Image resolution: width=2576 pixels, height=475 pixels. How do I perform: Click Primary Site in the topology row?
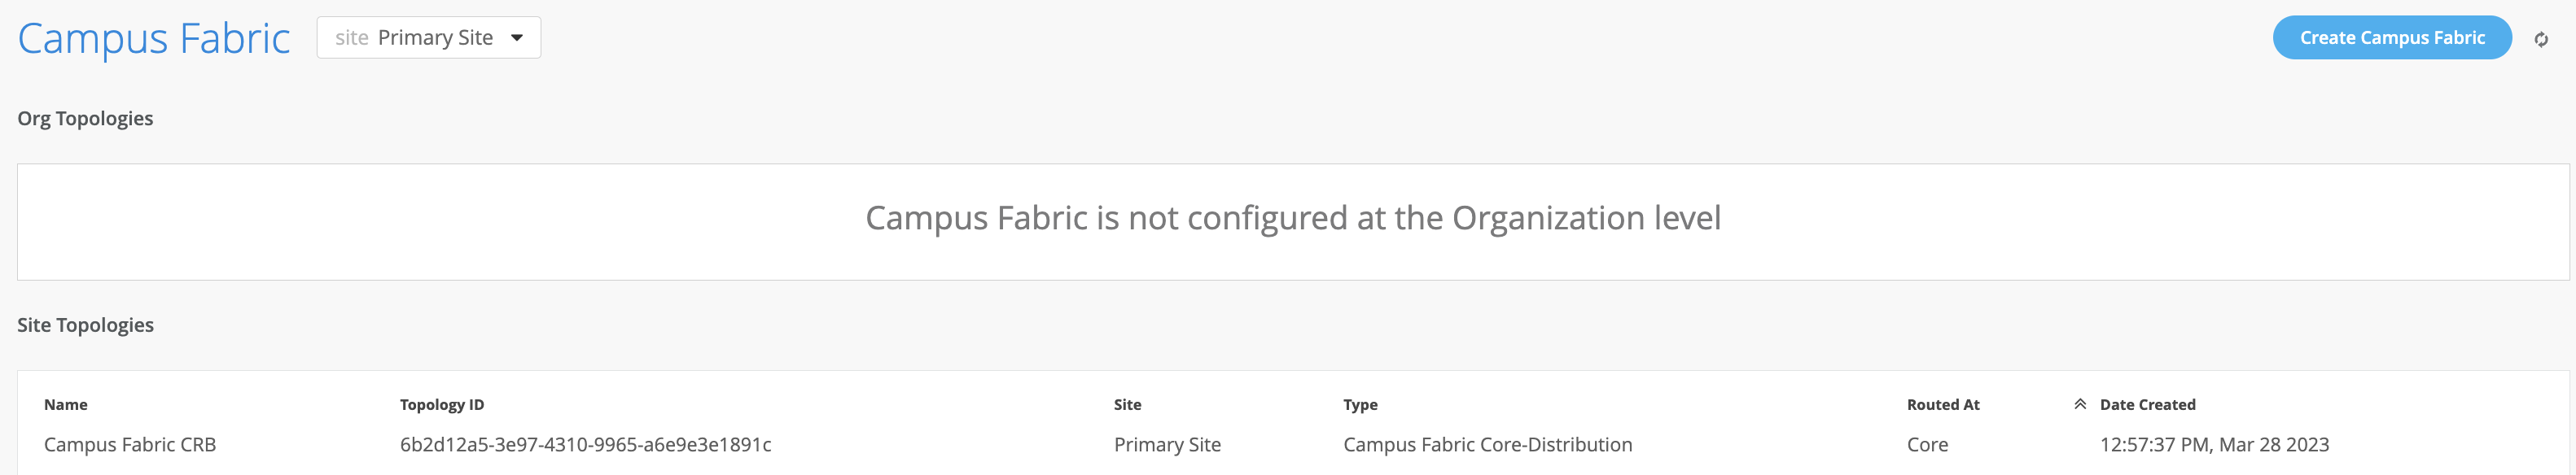point(1167,444)
